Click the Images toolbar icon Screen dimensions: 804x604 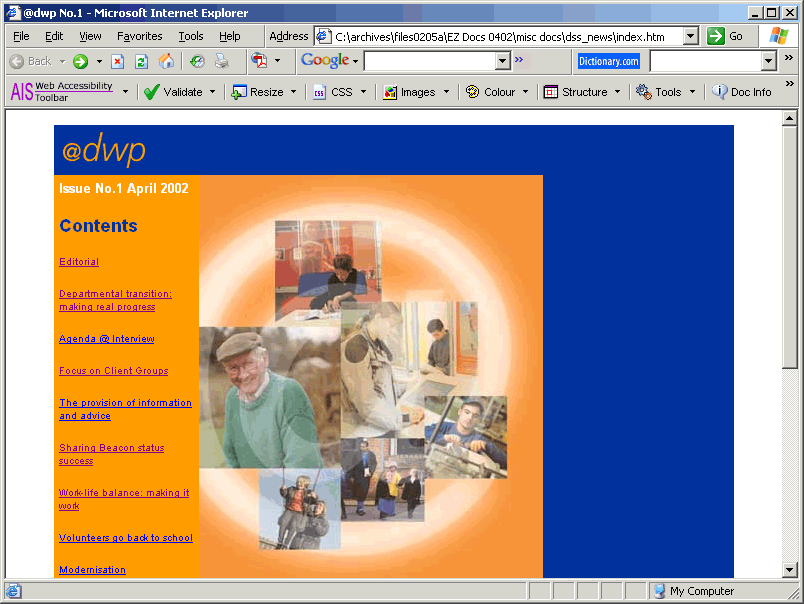(390, 92)
